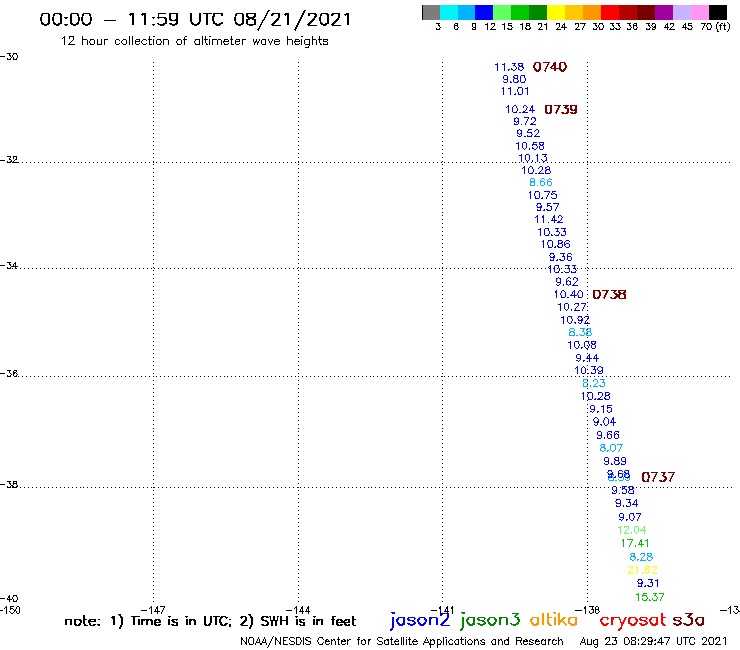Select the yellow swatch in the legend bar
The height and width of the screenshot is (650, 740).
(x=556, y=12)
